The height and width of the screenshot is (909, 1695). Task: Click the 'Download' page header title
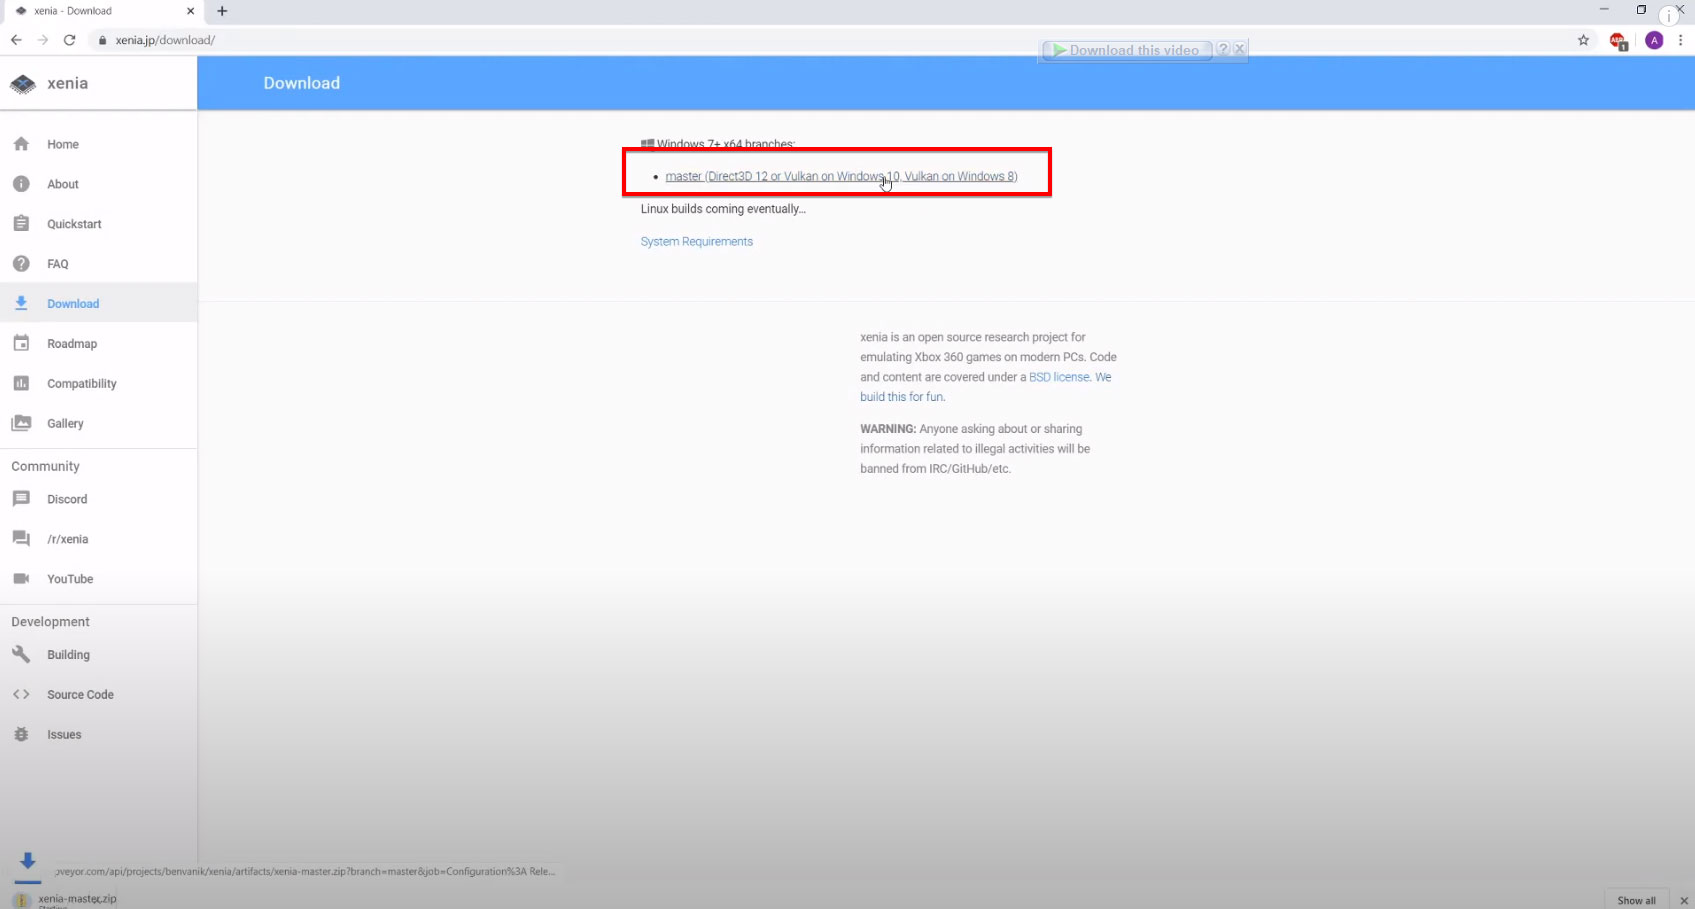point(302,83)
